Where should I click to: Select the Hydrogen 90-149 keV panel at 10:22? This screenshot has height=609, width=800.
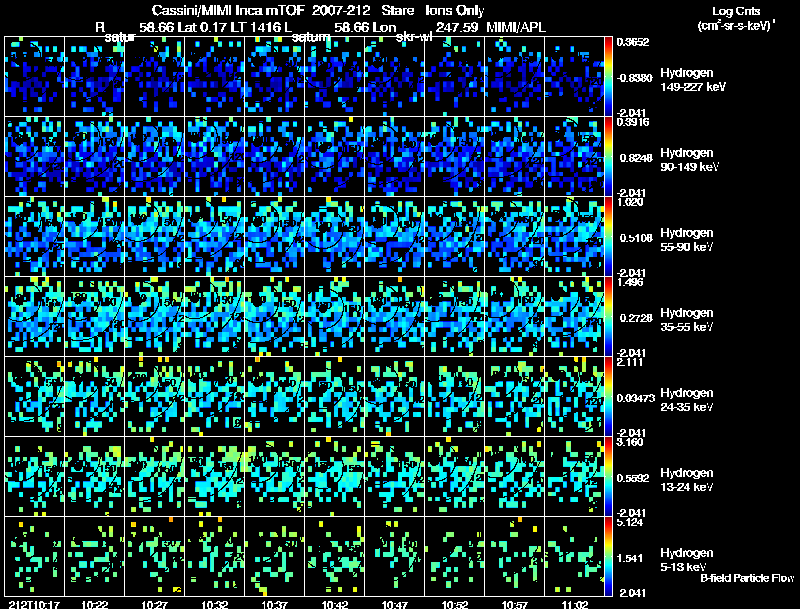[x=95, y=157]
